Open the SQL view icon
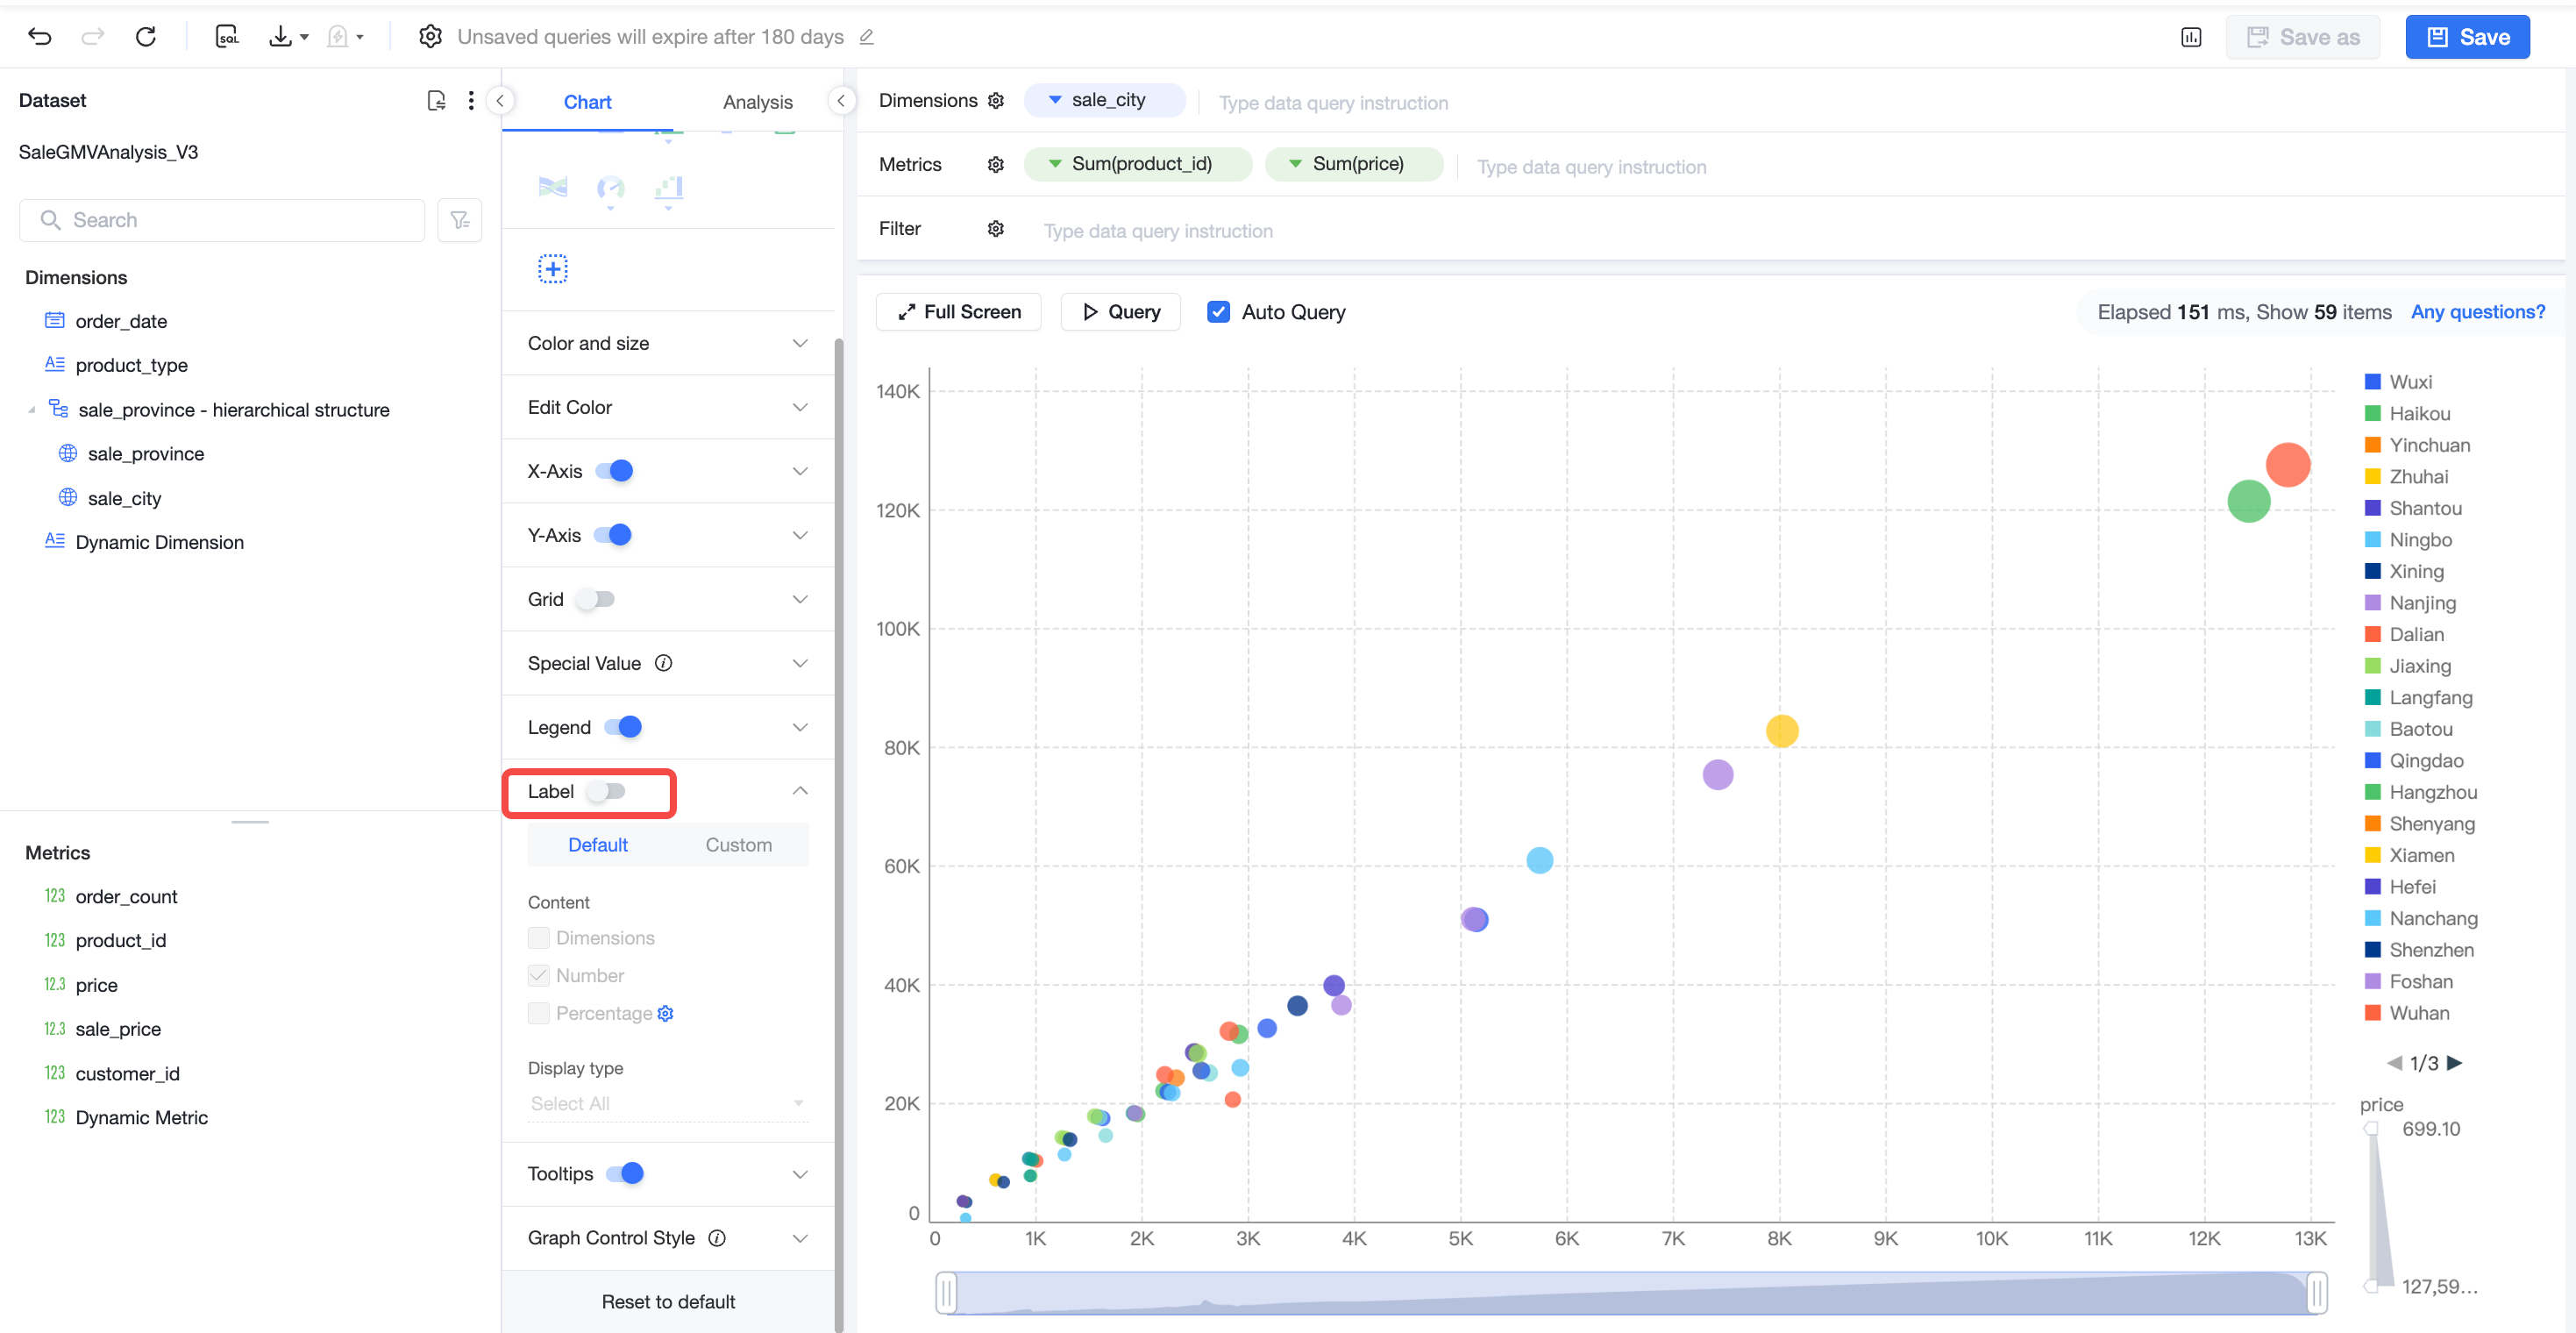Viewport: 2576px width, 1333px height. (x=228, y=37)
